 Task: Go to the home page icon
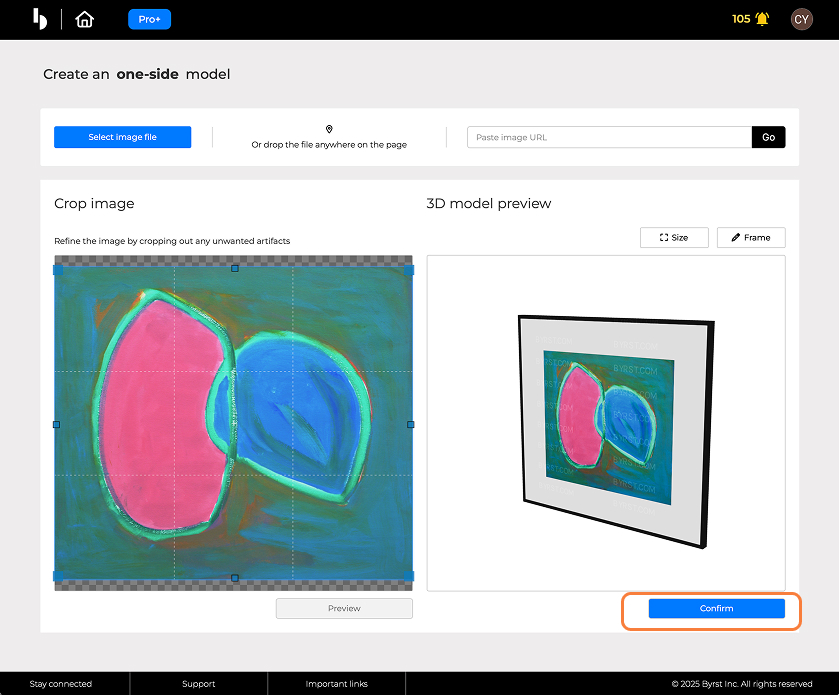(x=85, y=20)
